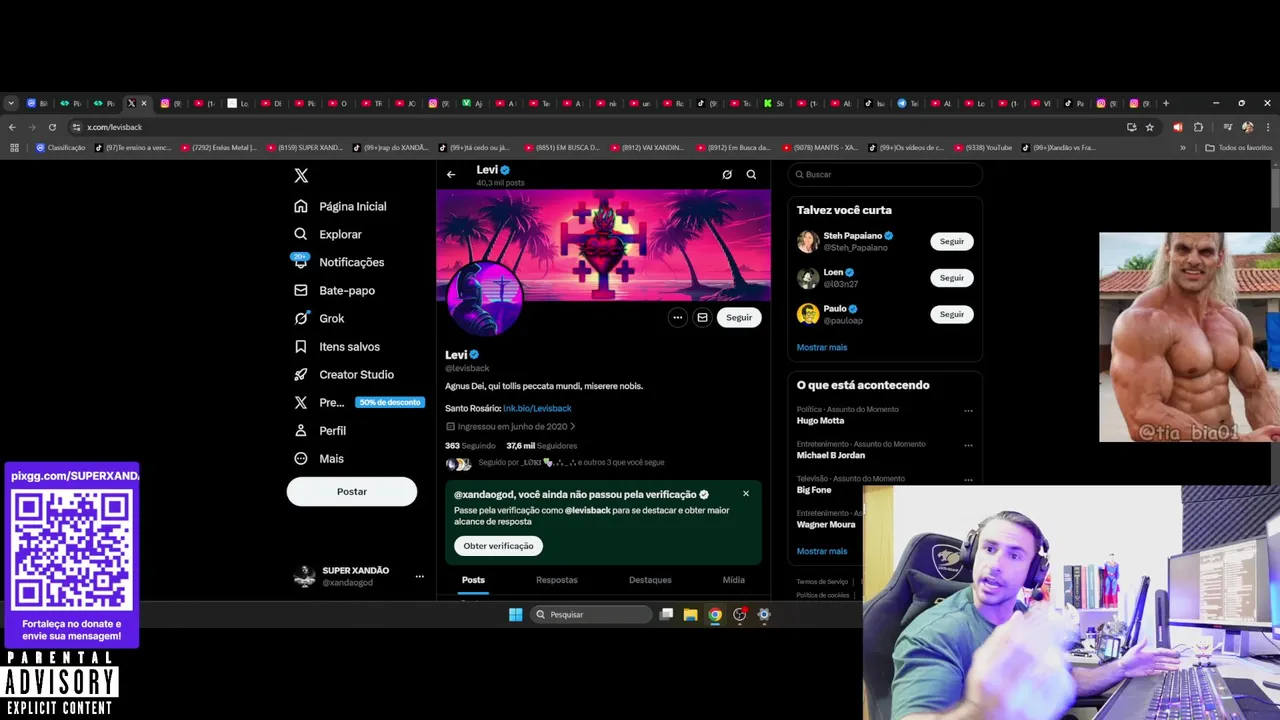Screen dimensions: 1280x720
Task: Click Obter verificação button
Action: pos(498,546)
